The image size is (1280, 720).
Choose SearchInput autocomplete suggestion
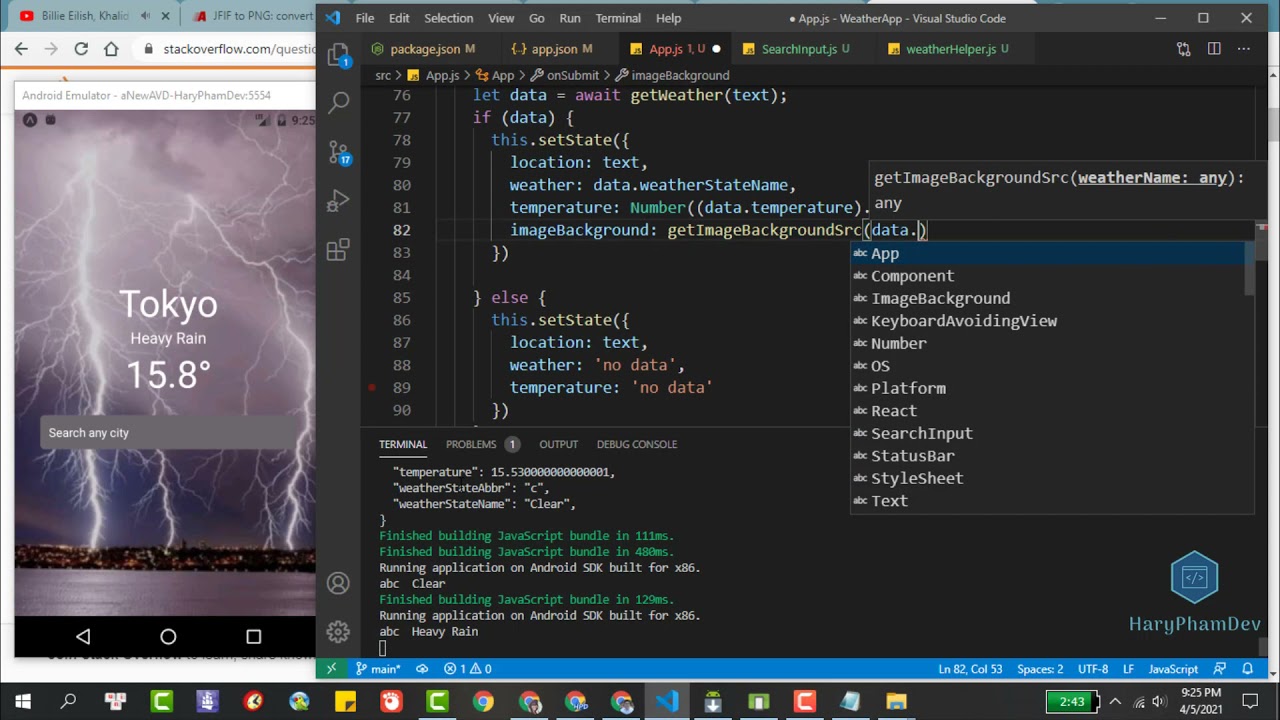[x=1048, y=433]
